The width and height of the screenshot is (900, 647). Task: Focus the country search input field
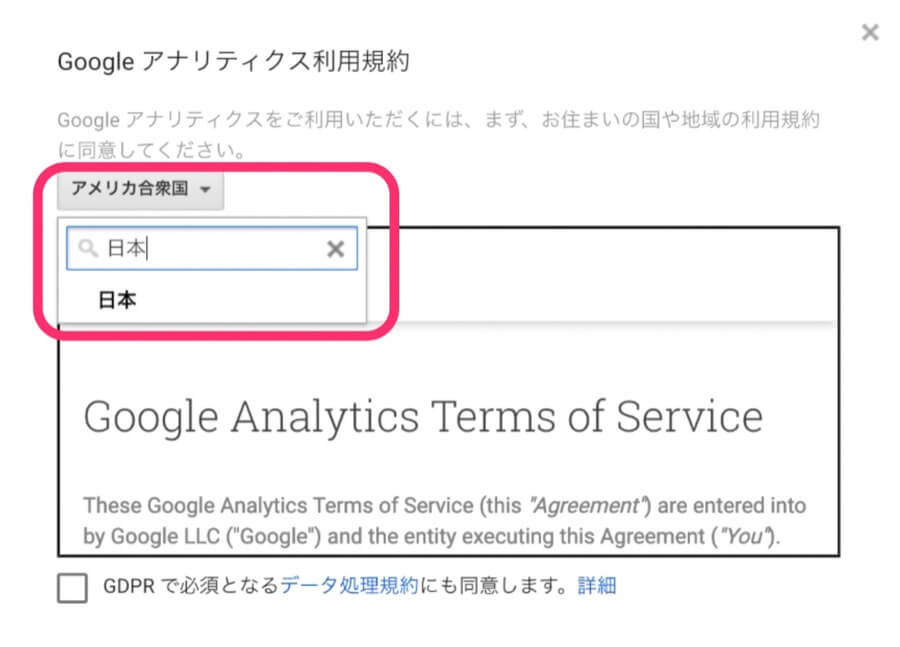[210, 250]
